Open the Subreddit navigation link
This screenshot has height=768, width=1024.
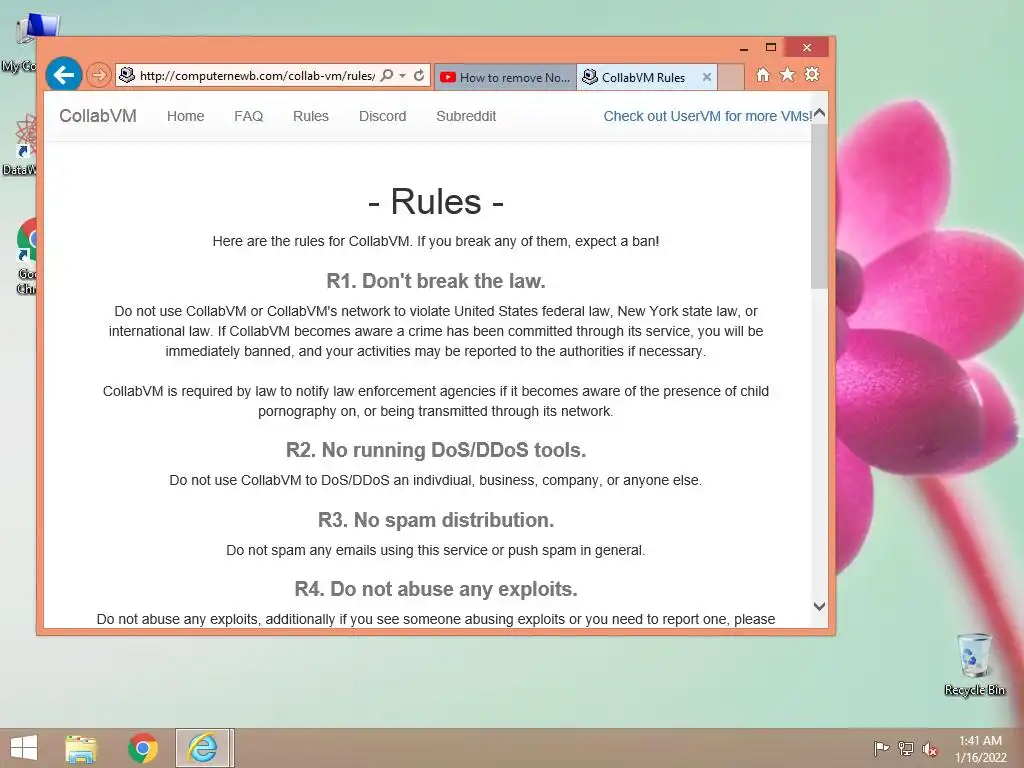click(466, 116)
